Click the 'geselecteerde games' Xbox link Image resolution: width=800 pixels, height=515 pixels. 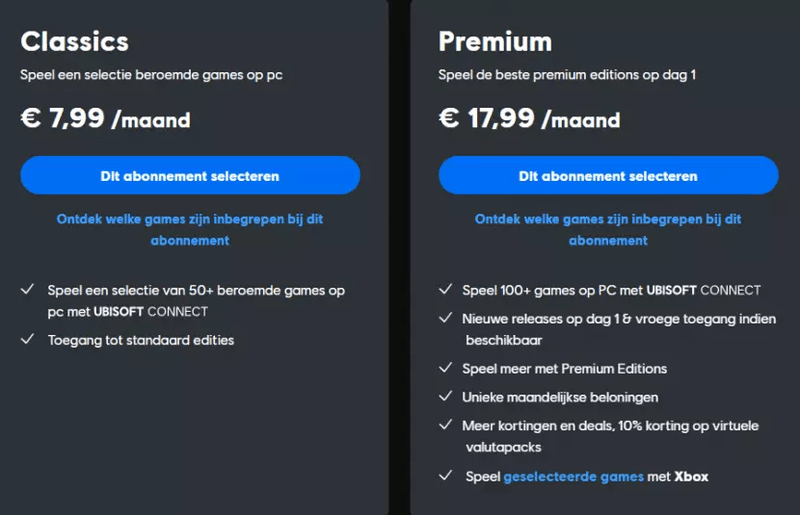574,477
